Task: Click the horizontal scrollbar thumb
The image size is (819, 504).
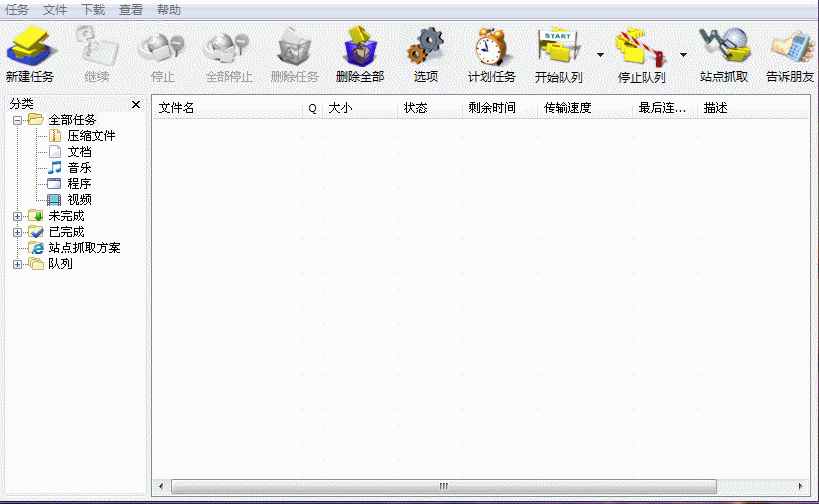Action: pyautogui.click(x=444, y=486)
